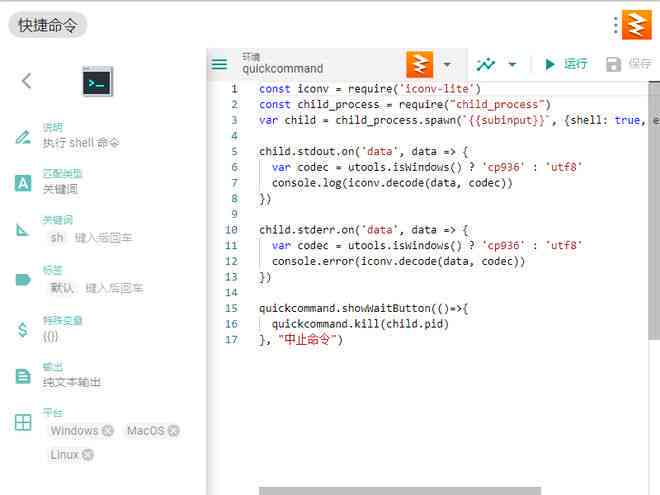This screenshot has width=660, height=495.
Task: Run the script with 运行 button
Action: (x=565, y=64)
